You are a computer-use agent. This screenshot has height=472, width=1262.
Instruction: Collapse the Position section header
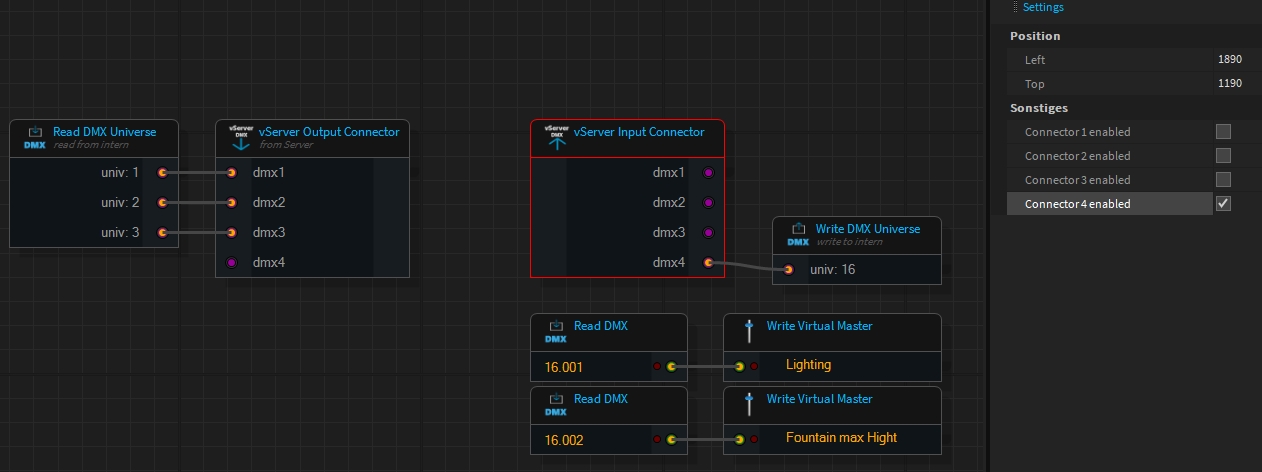pos(1035,36)
